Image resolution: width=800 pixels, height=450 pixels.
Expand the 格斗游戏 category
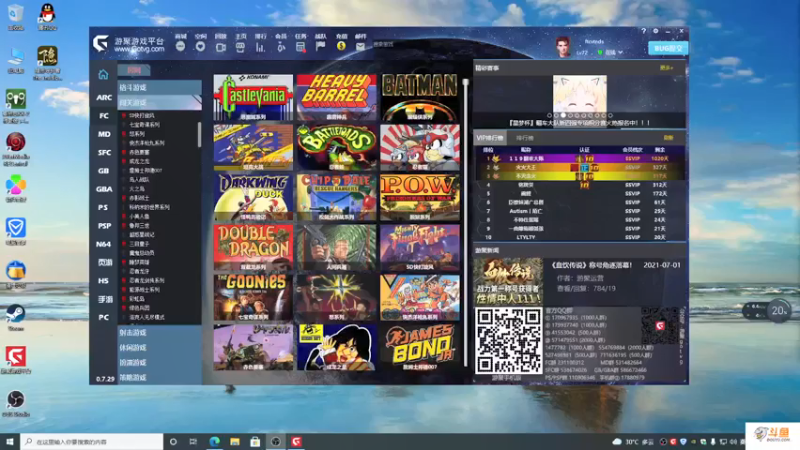160,88
